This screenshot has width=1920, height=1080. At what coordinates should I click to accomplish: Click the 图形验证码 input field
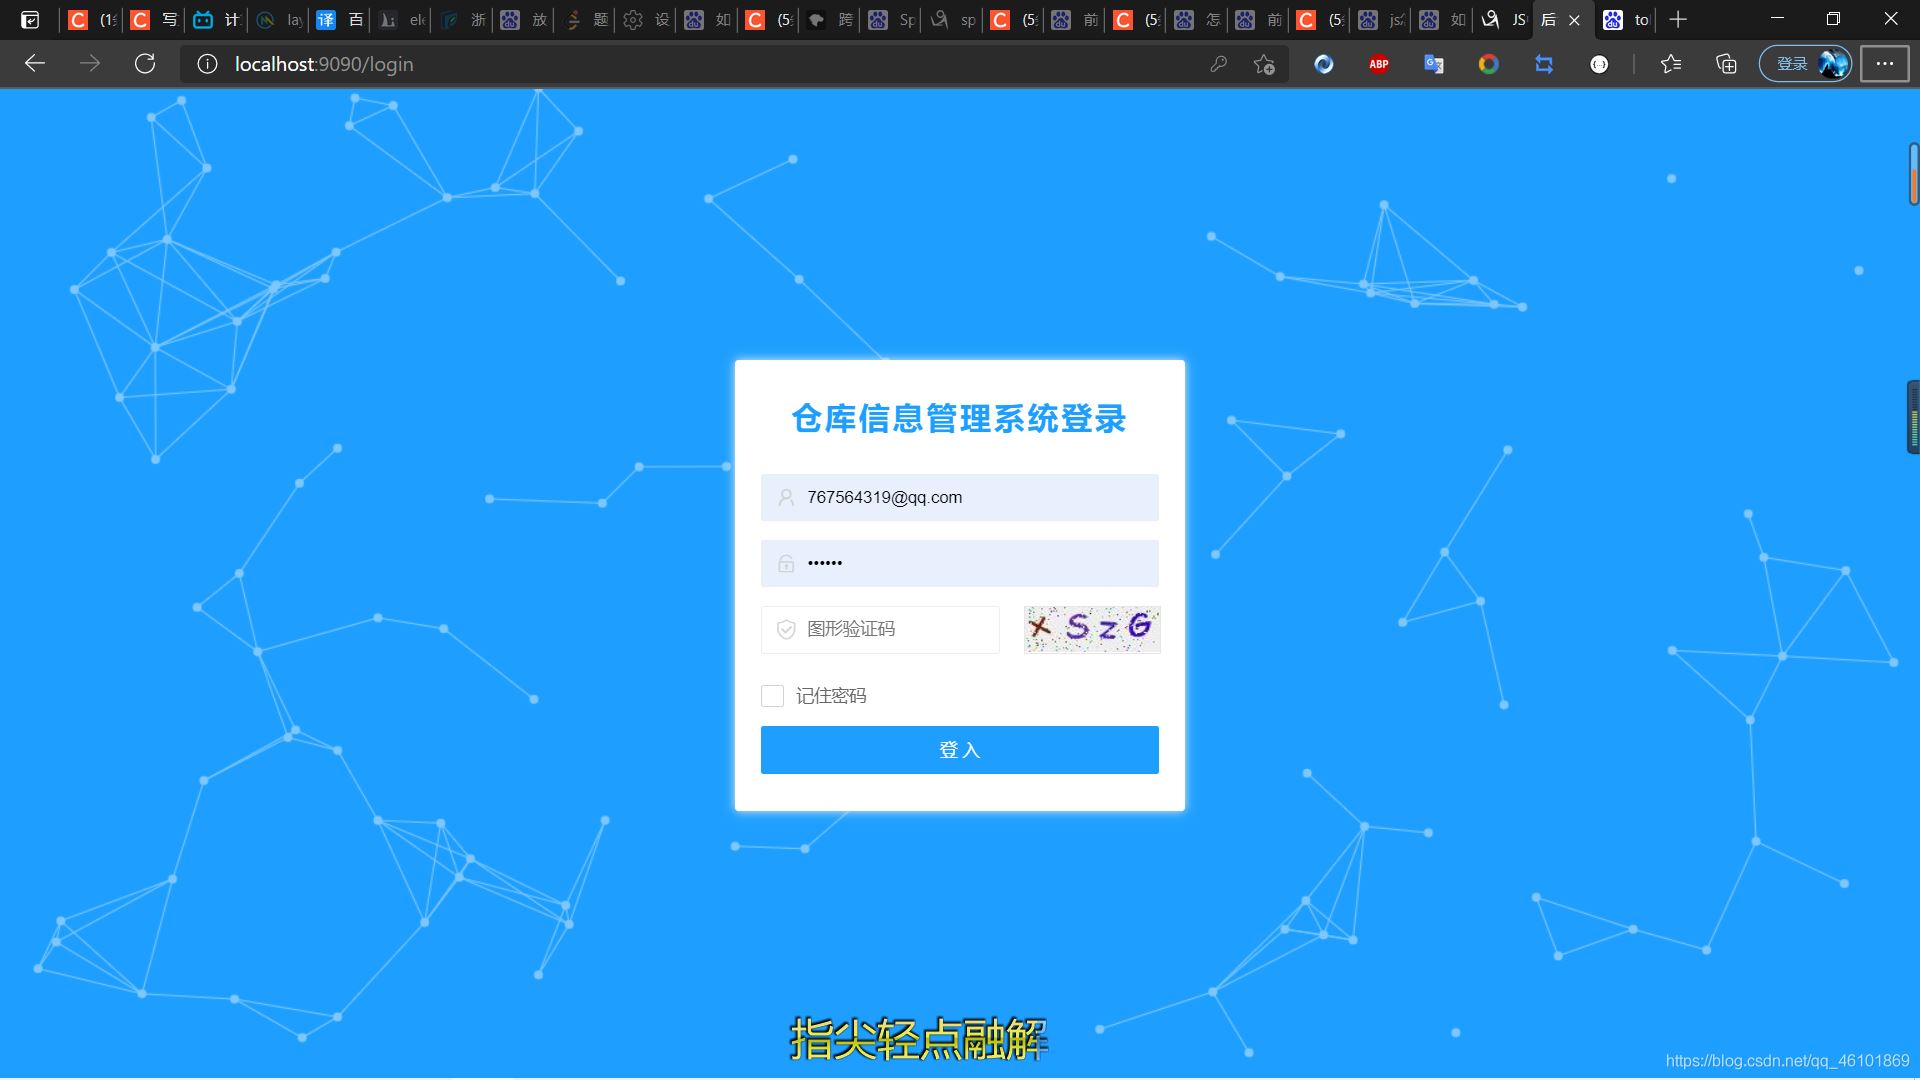880,629
